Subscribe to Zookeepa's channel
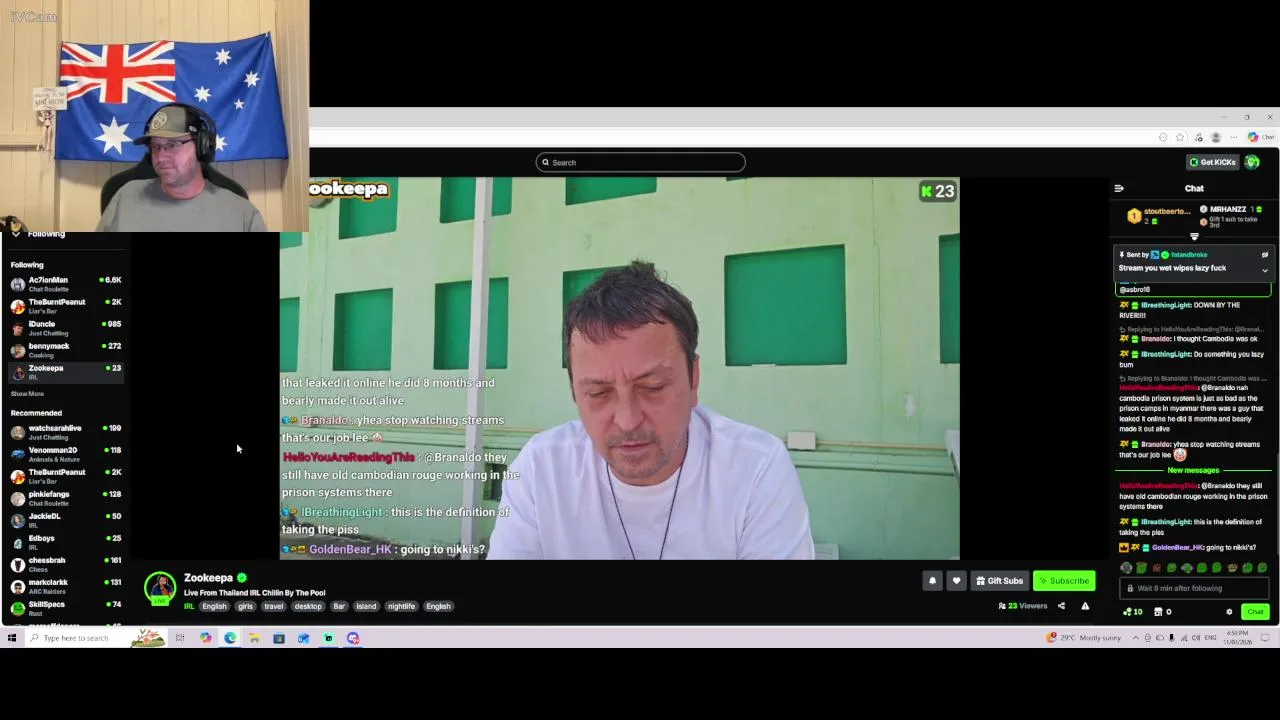 point(1063,580)
